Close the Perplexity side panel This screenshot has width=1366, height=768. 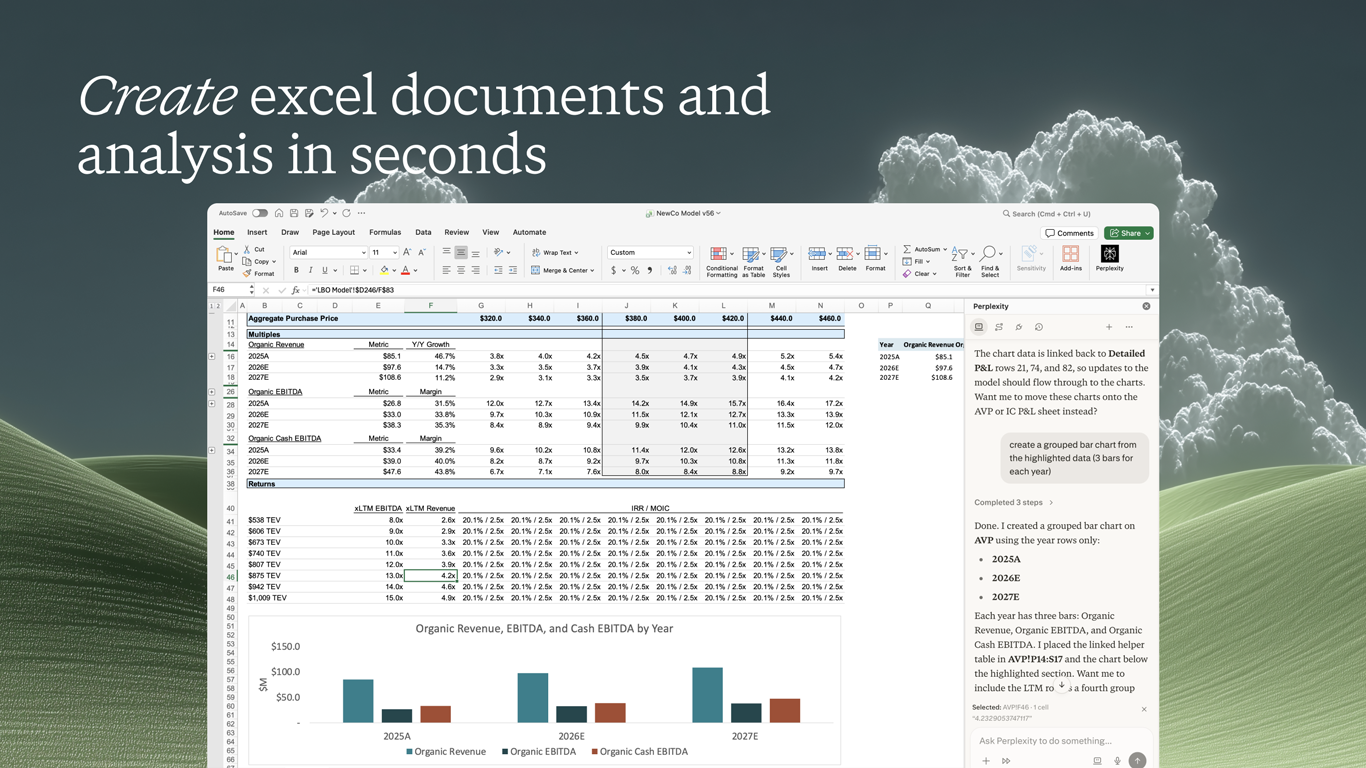tap(1146, 306)
